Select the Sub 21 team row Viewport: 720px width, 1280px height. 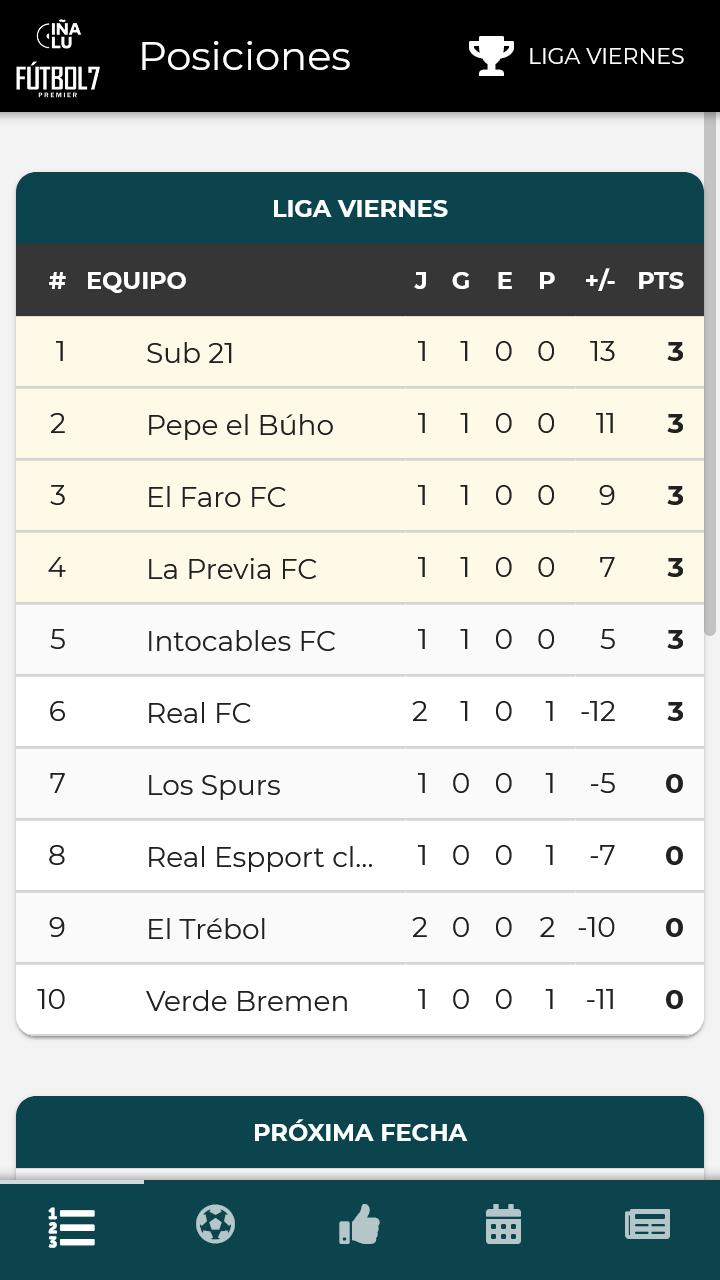[360, 352]
